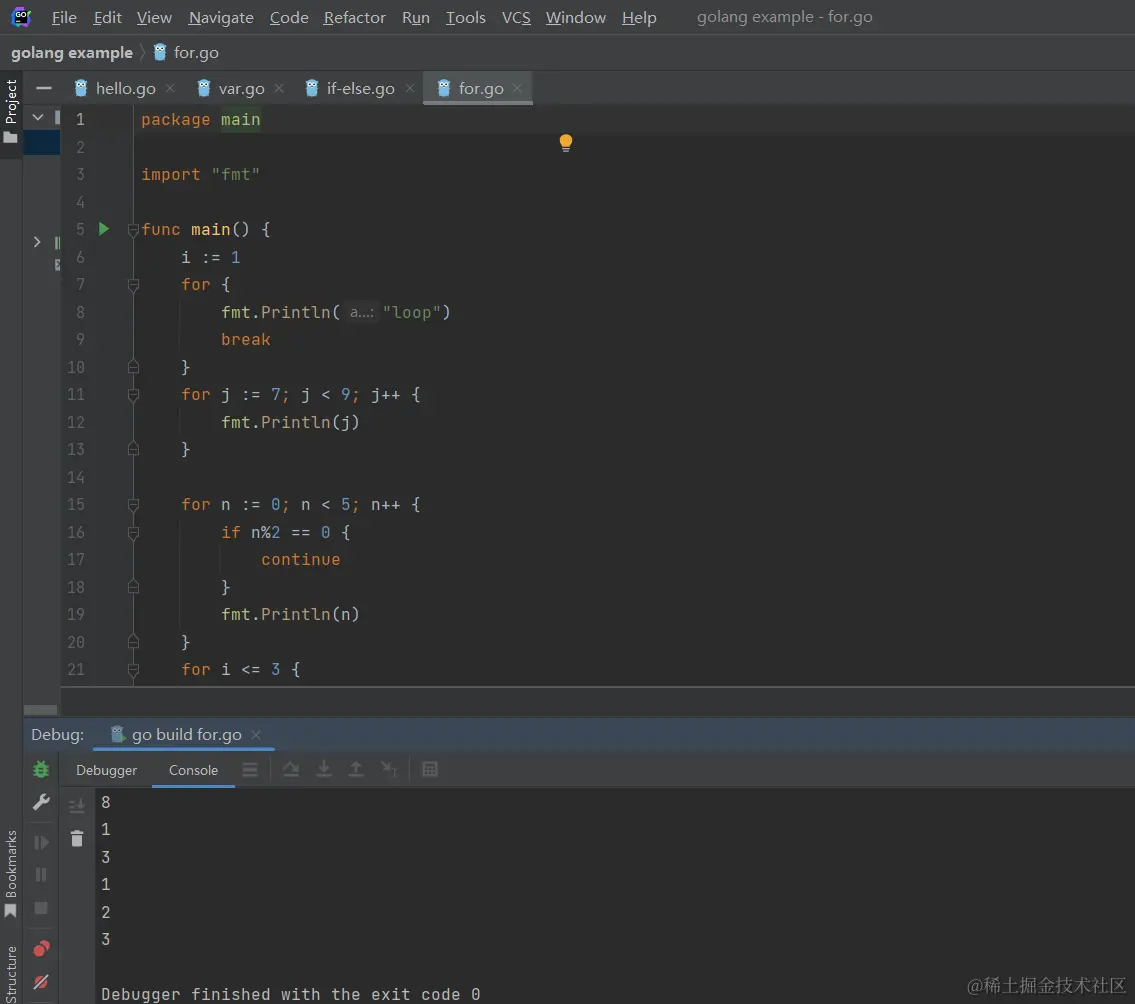Click the for.go breadcrumb item

186,53
